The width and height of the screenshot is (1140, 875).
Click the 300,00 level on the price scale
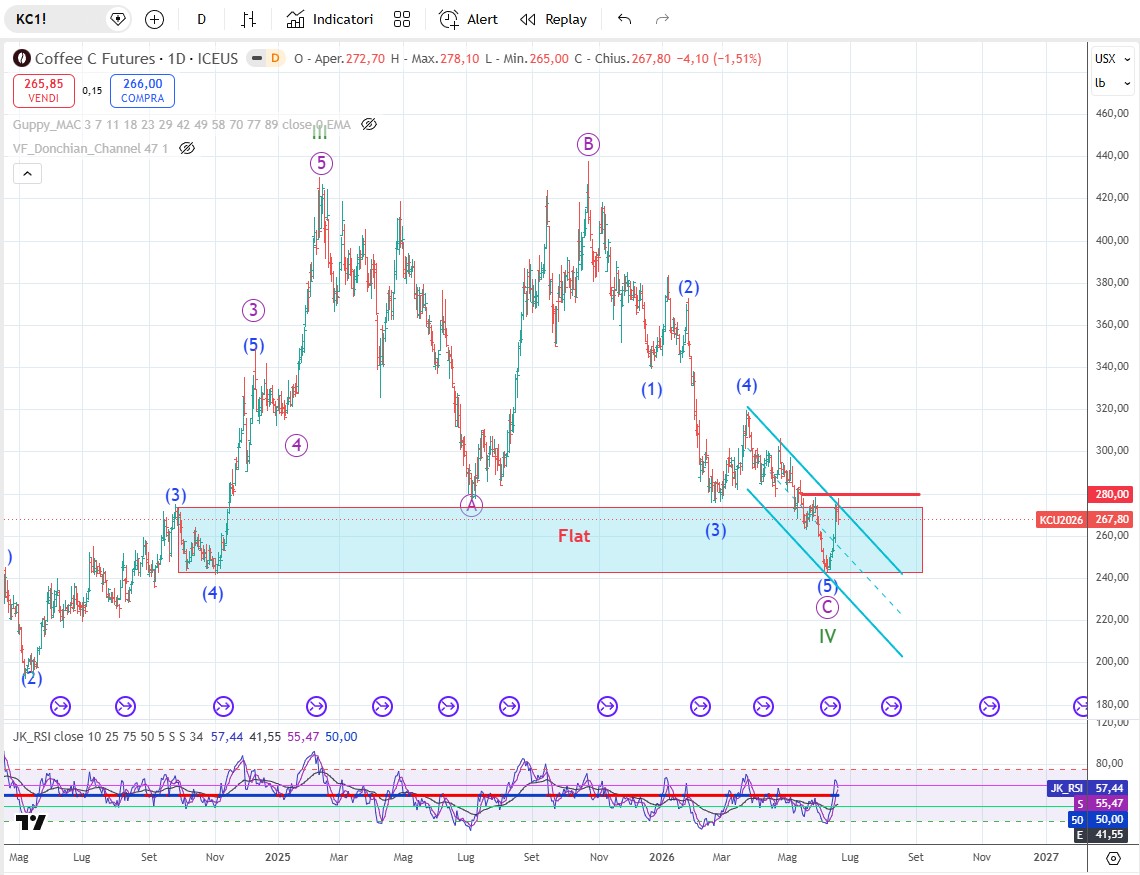click(1112, 451)
